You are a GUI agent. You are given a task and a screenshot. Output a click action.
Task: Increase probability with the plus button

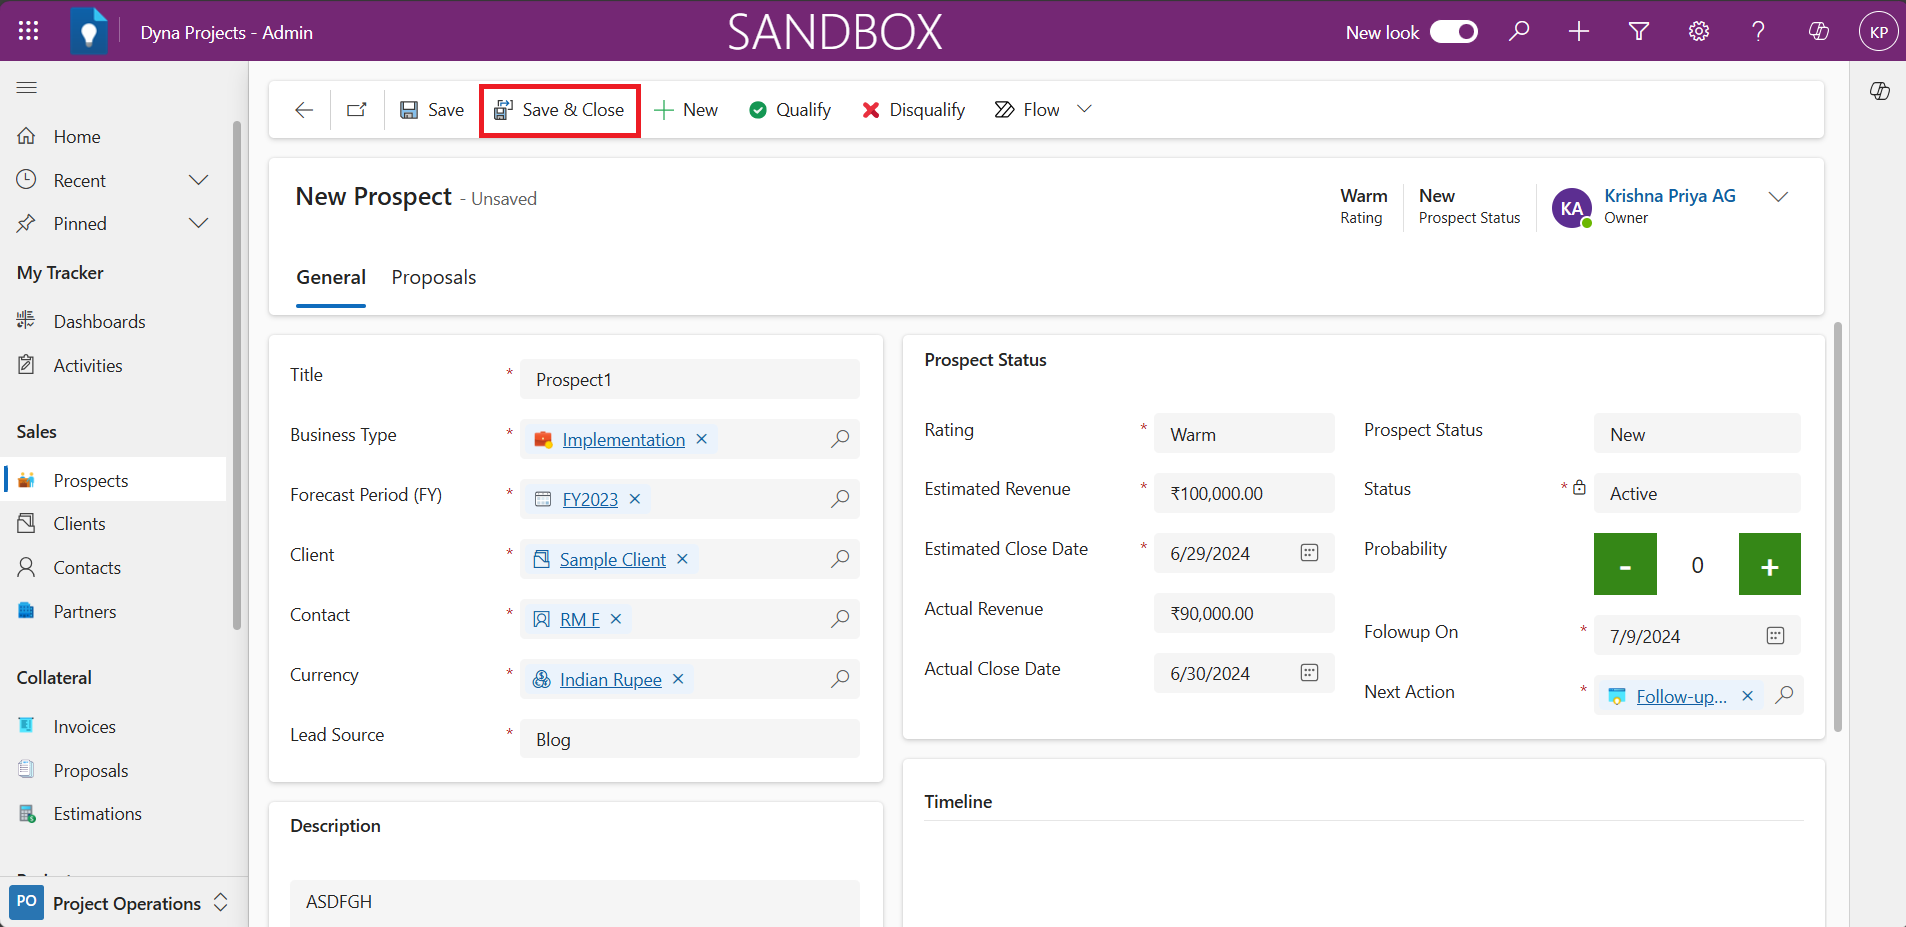[x=1769, y=564]
